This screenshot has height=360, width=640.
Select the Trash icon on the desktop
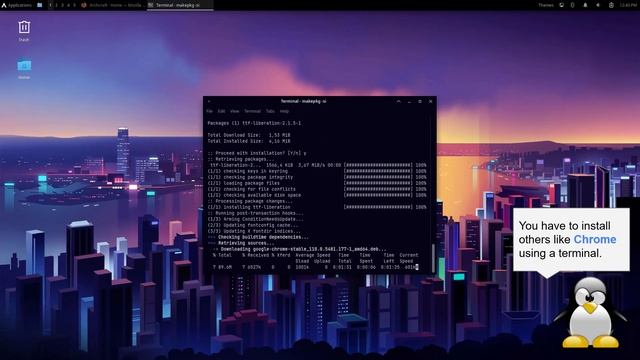pos(24,31)
